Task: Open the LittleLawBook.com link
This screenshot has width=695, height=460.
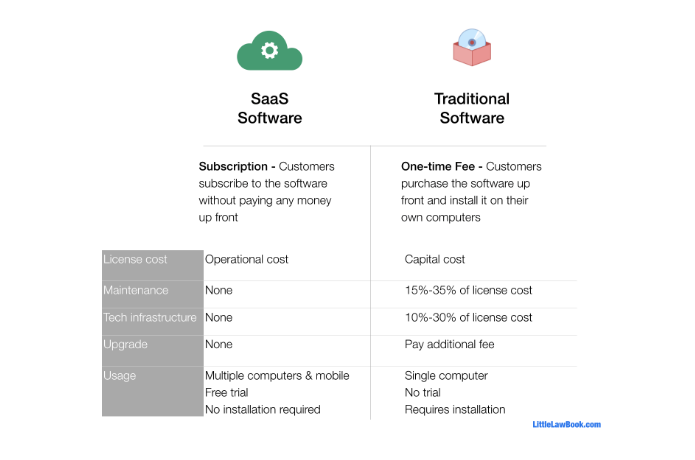Action: tap(566, 424)
